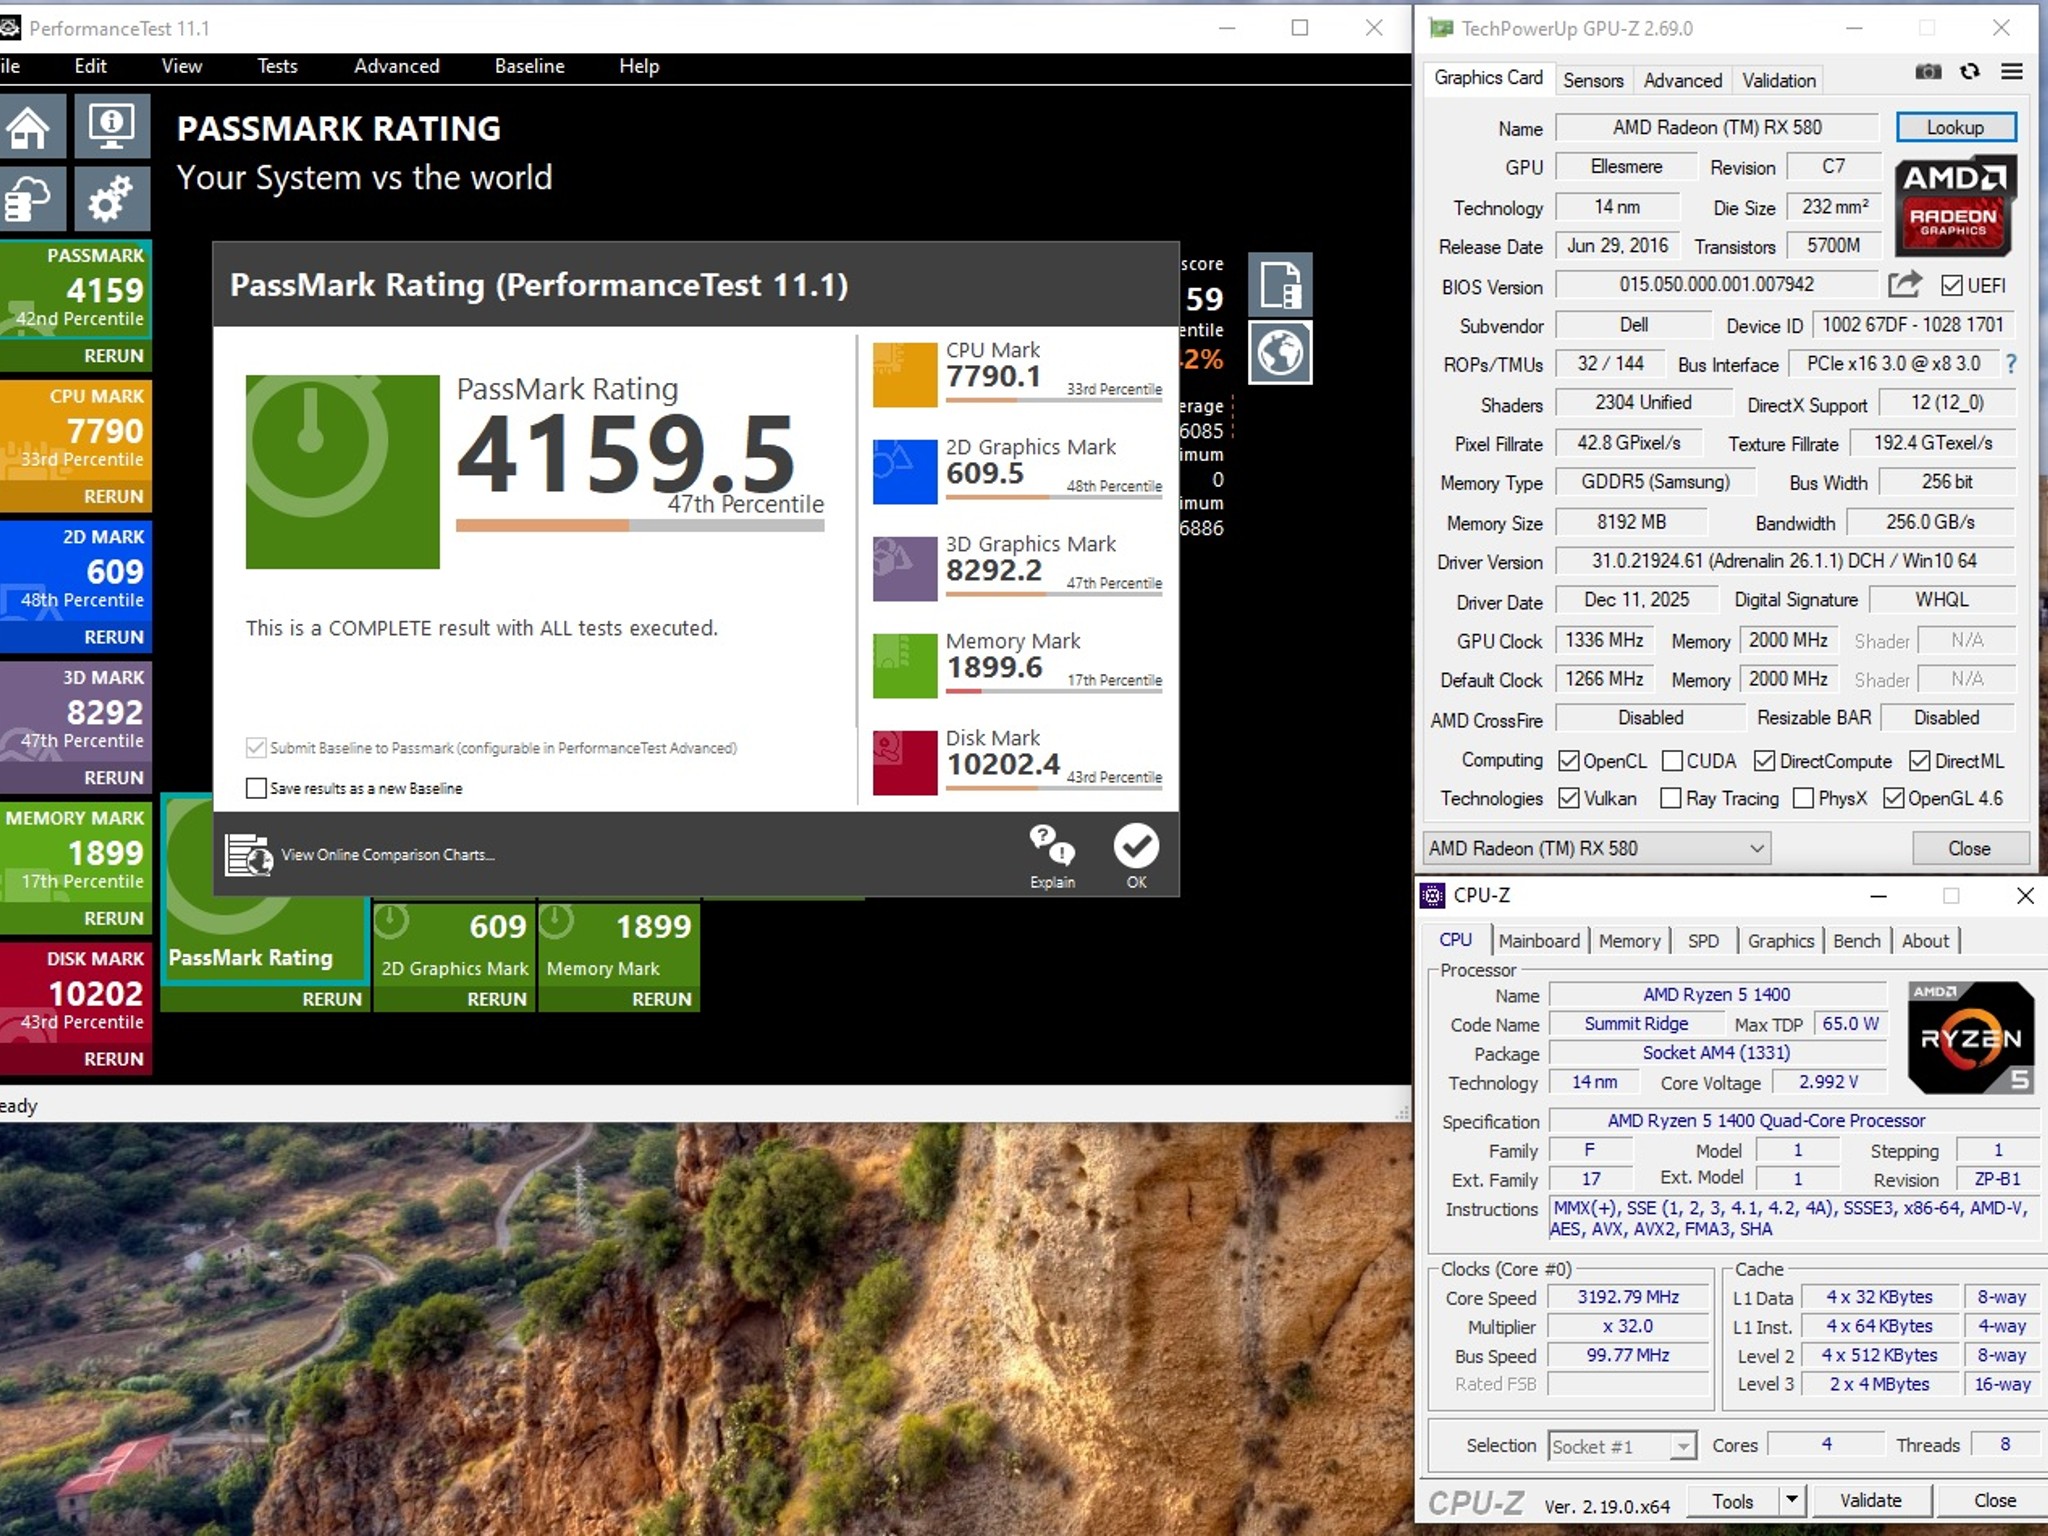
Task: Switch to the Bench tab in CPU-Z
Action: pos(1857,940)
